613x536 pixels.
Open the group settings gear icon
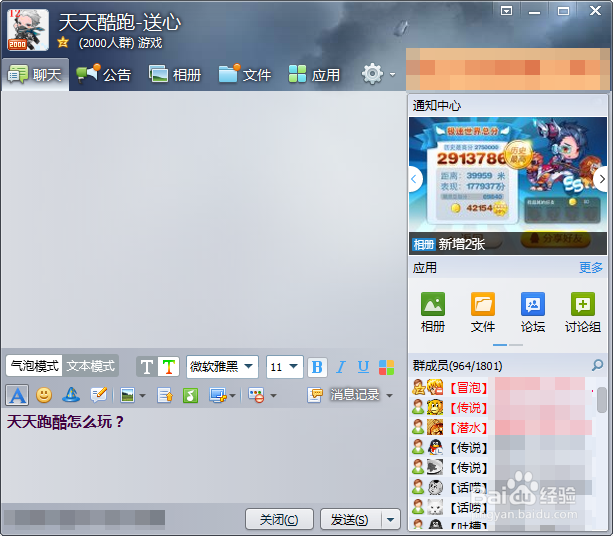372,73
